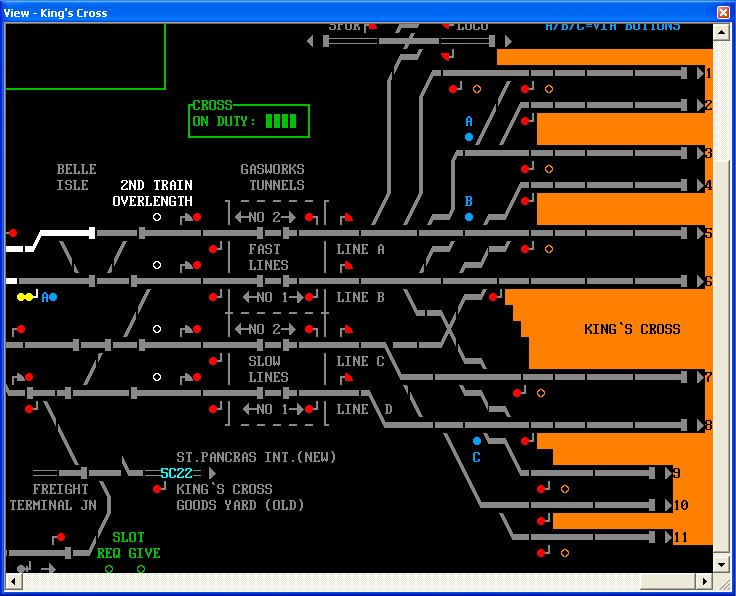This screenshot has height=596, width=736.
Task: Click red shunt signal above LINE A label
Action: point(348,217)
